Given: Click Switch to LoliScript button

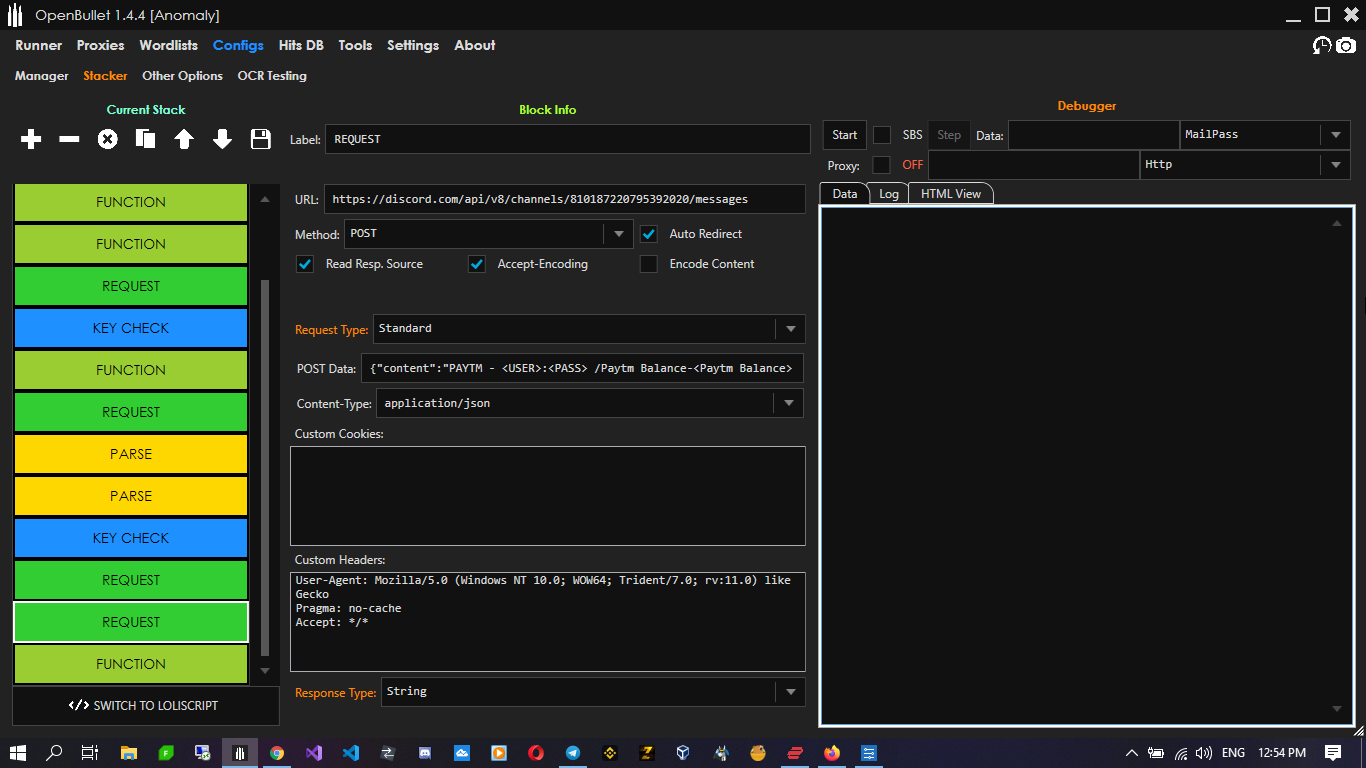Looking at the screenshot, I should pyautogui.click(x=146, y=705).
